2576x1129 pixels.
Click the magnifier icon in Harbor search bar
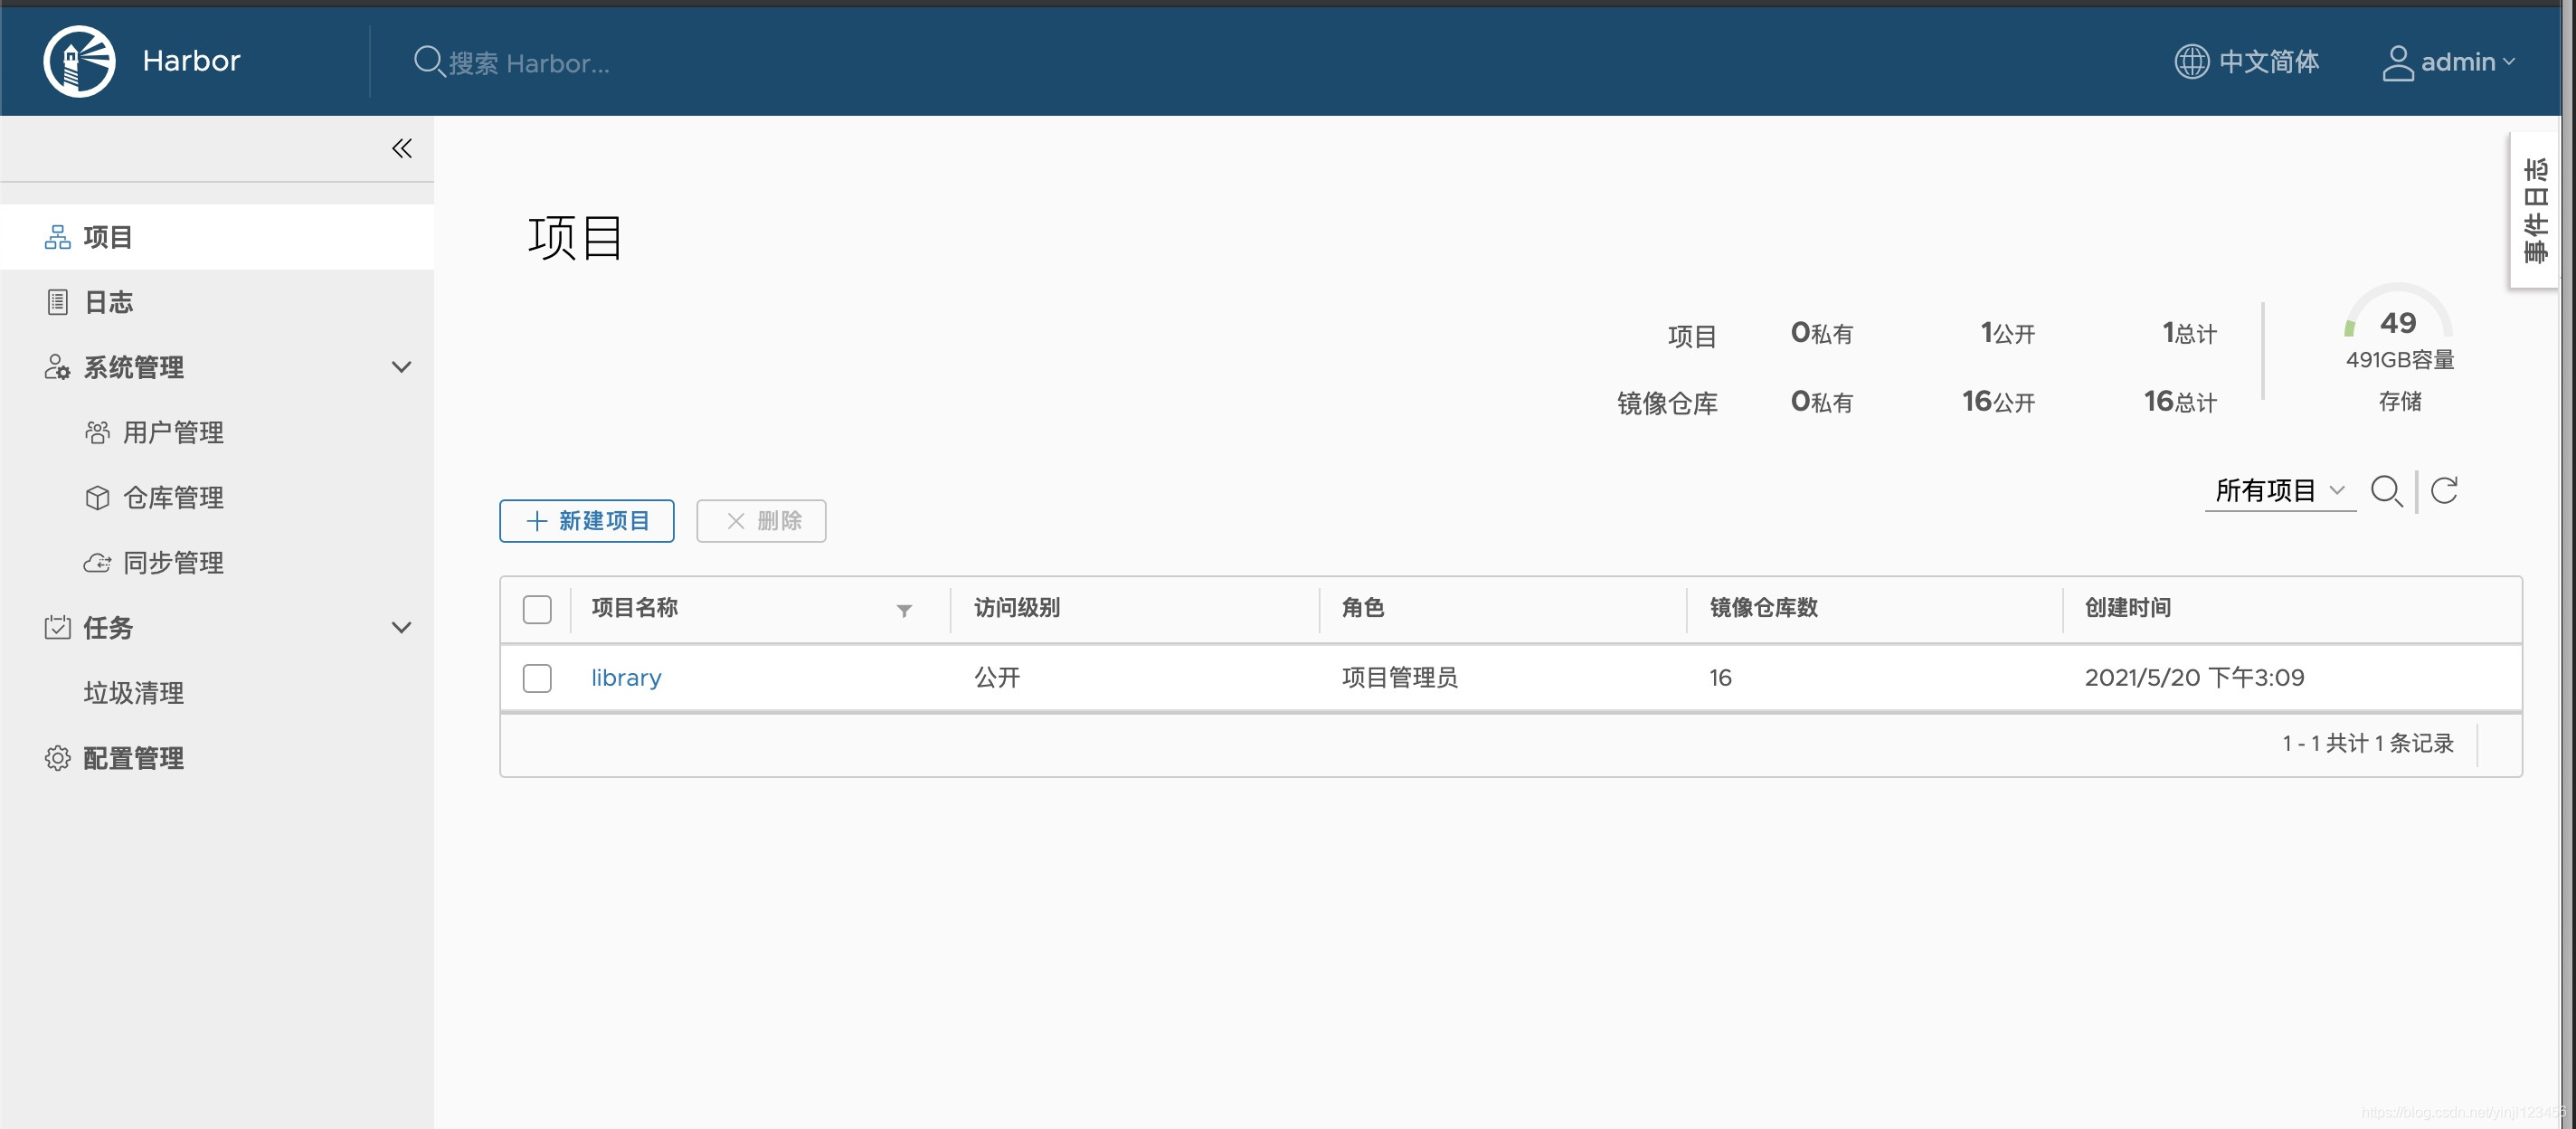[429, 62]
